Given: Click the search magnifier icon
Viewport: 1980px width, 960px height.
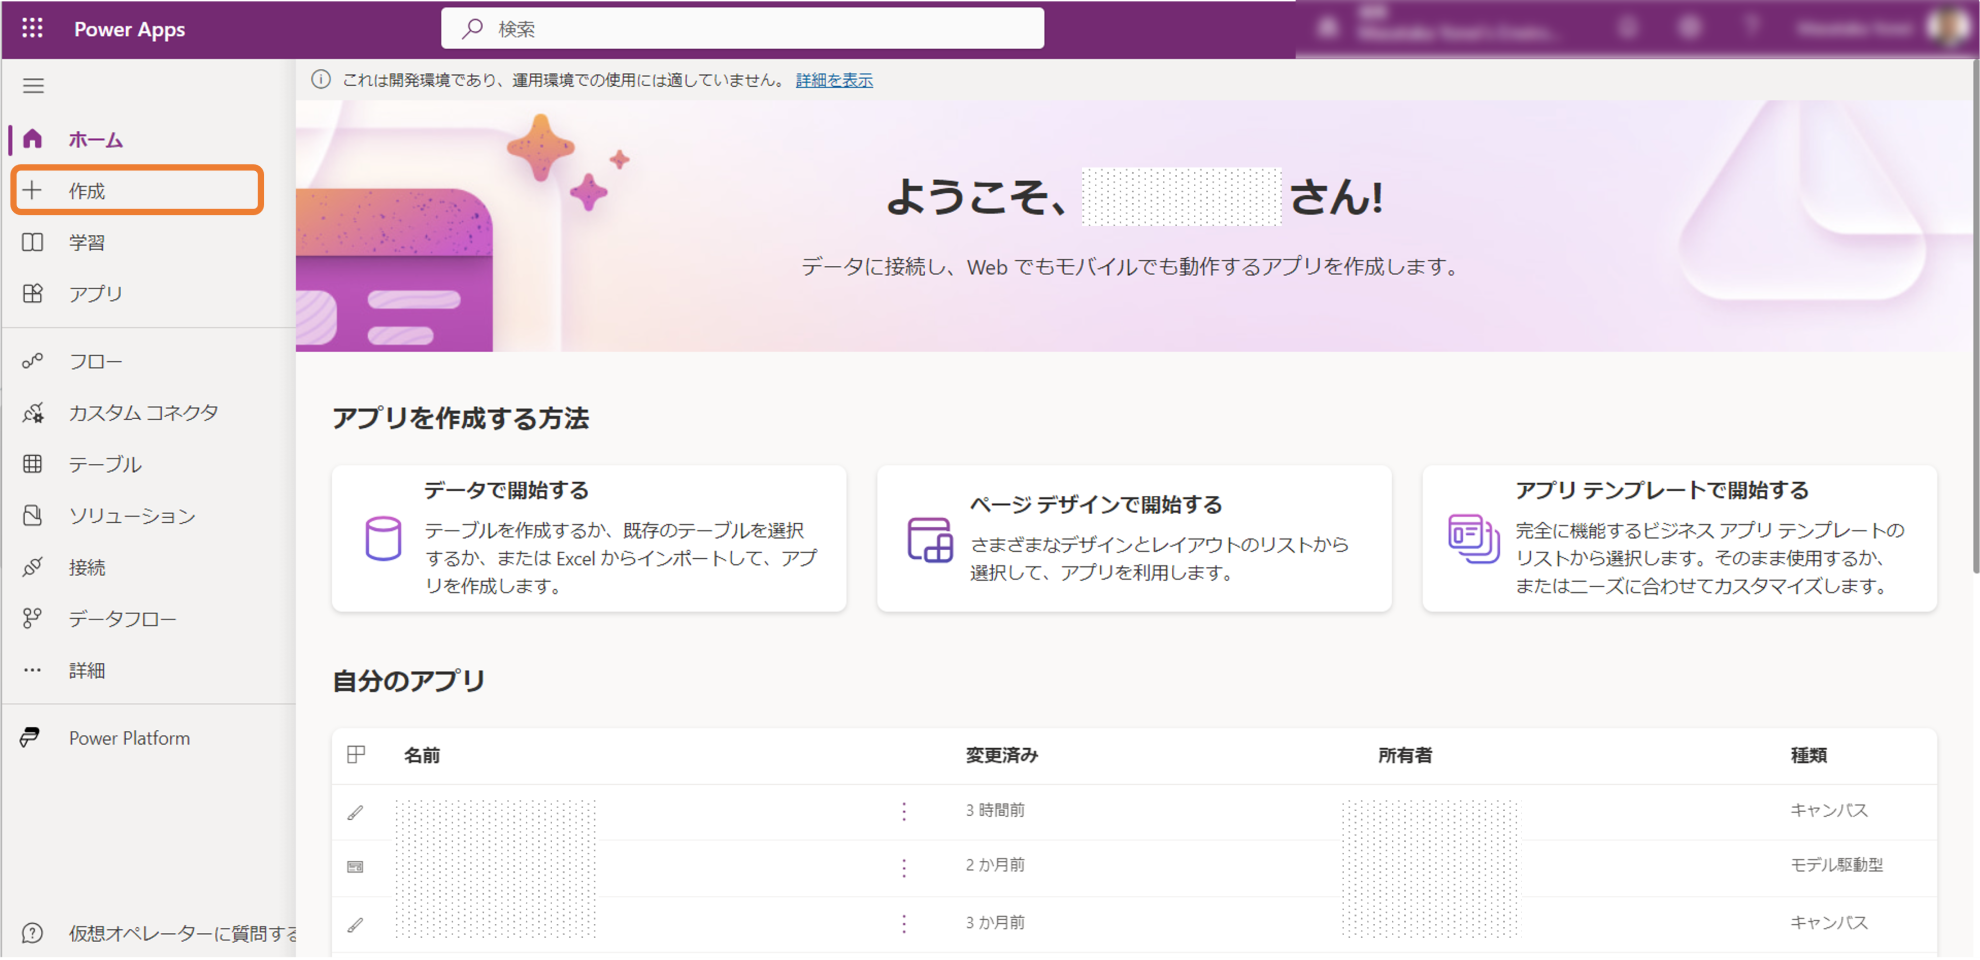Looking at the screenshot, I should pyautogui.click(x=472, y=28).
